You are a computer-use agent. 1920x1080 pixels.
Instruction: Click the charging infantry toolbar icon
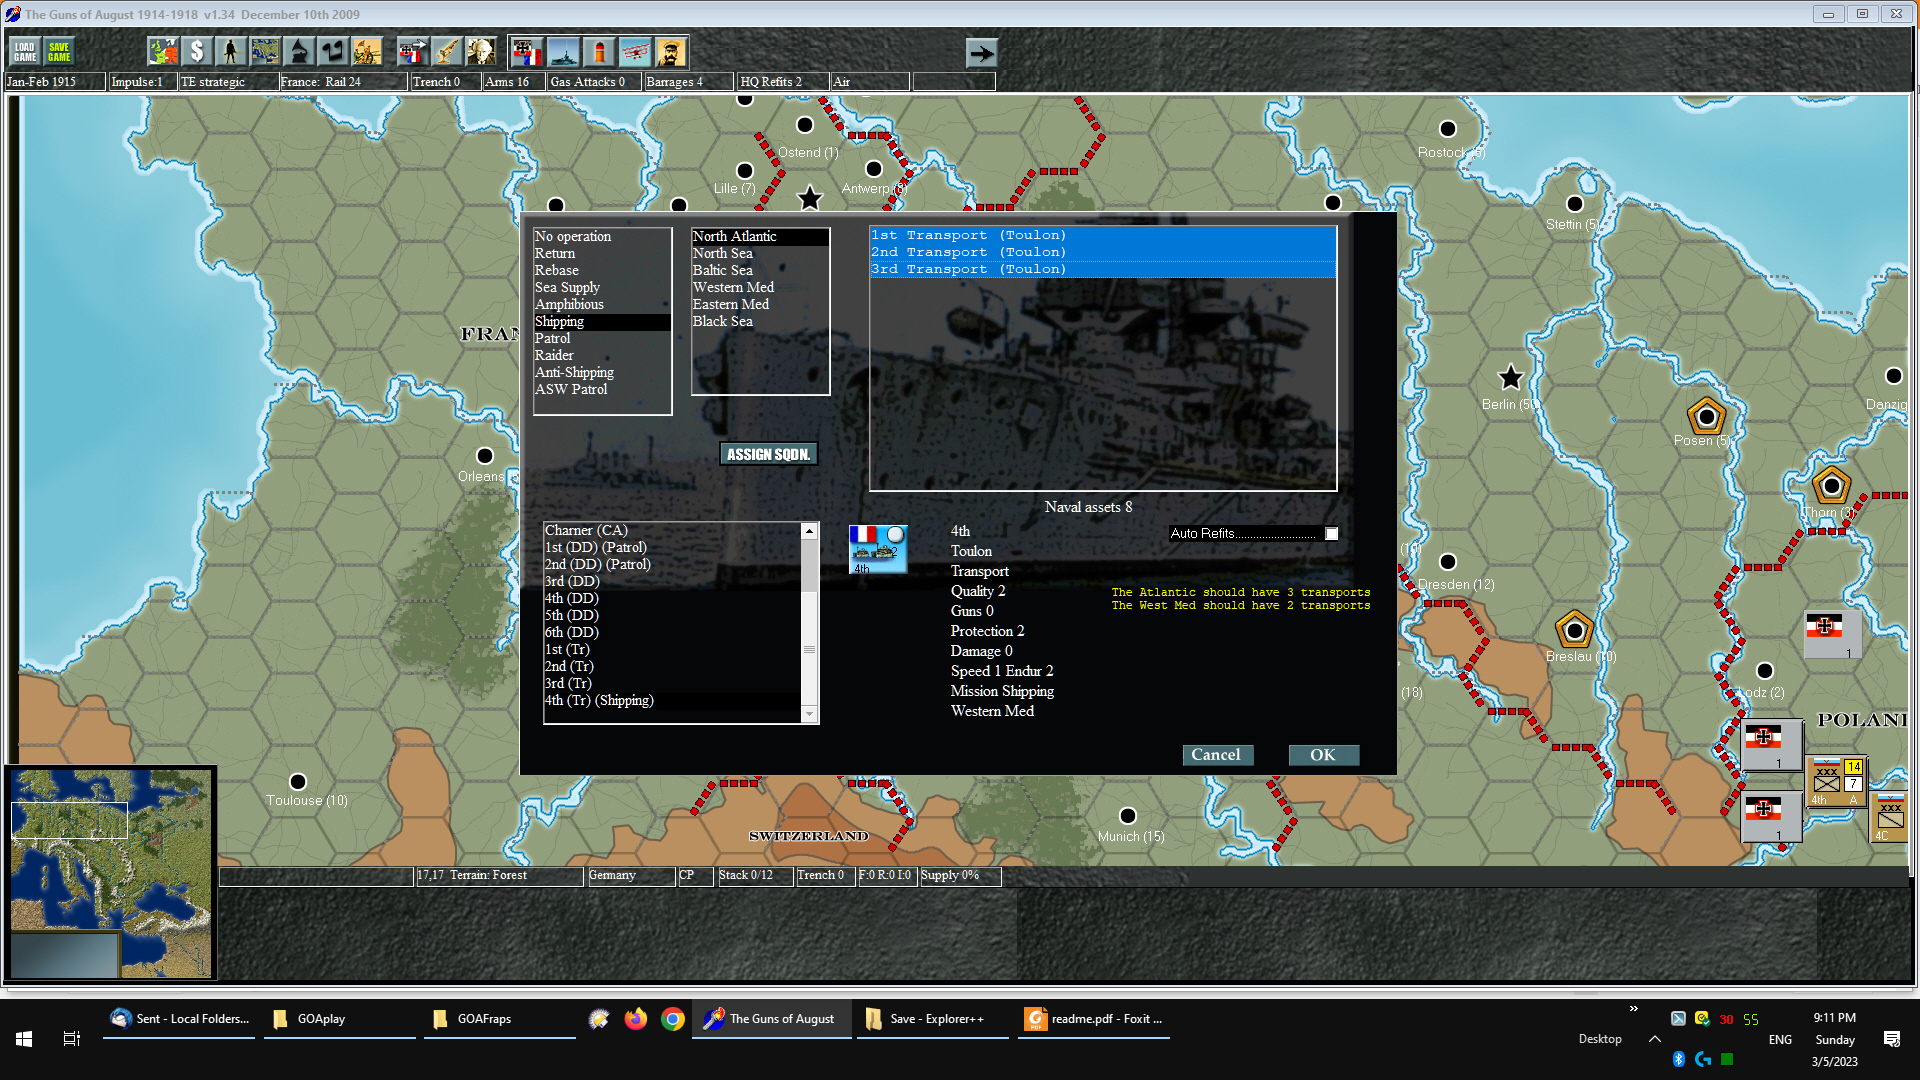pyautogui.click(x=367, y=52)
